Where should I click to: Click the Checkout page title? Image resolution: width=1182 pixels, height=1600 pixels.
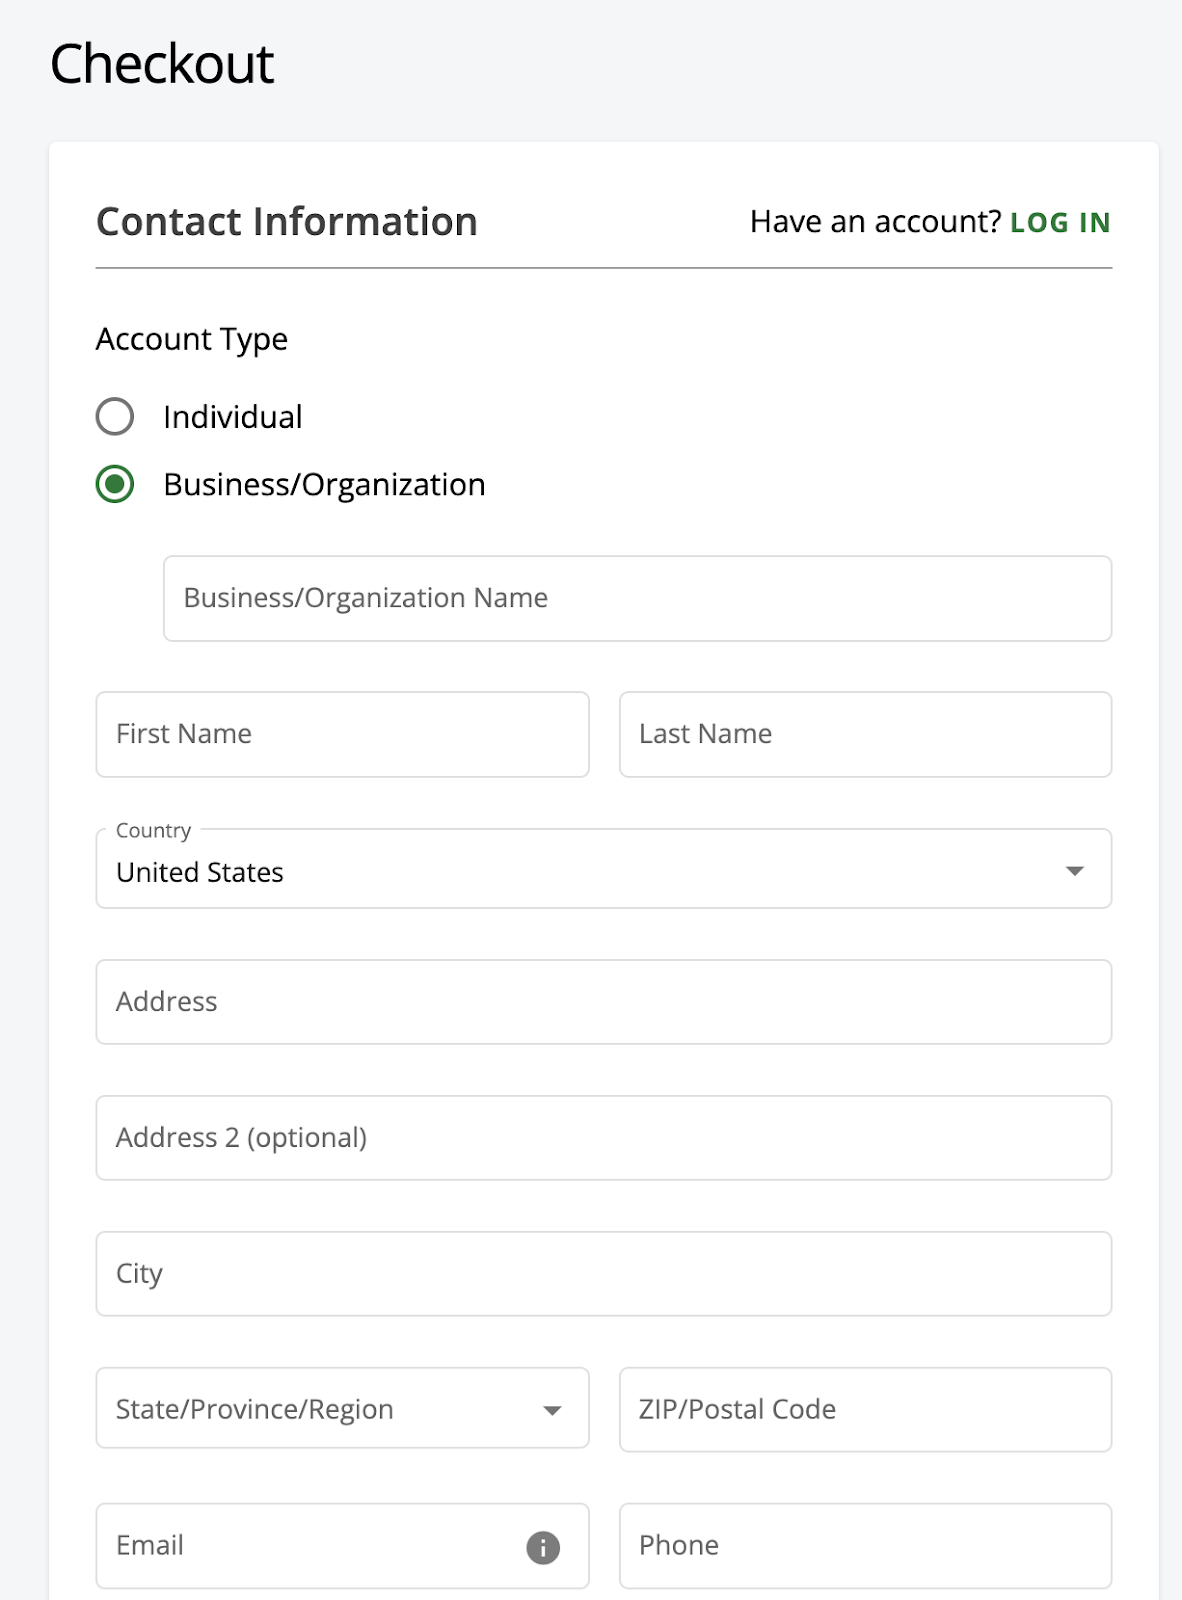[x=162, y=65]
